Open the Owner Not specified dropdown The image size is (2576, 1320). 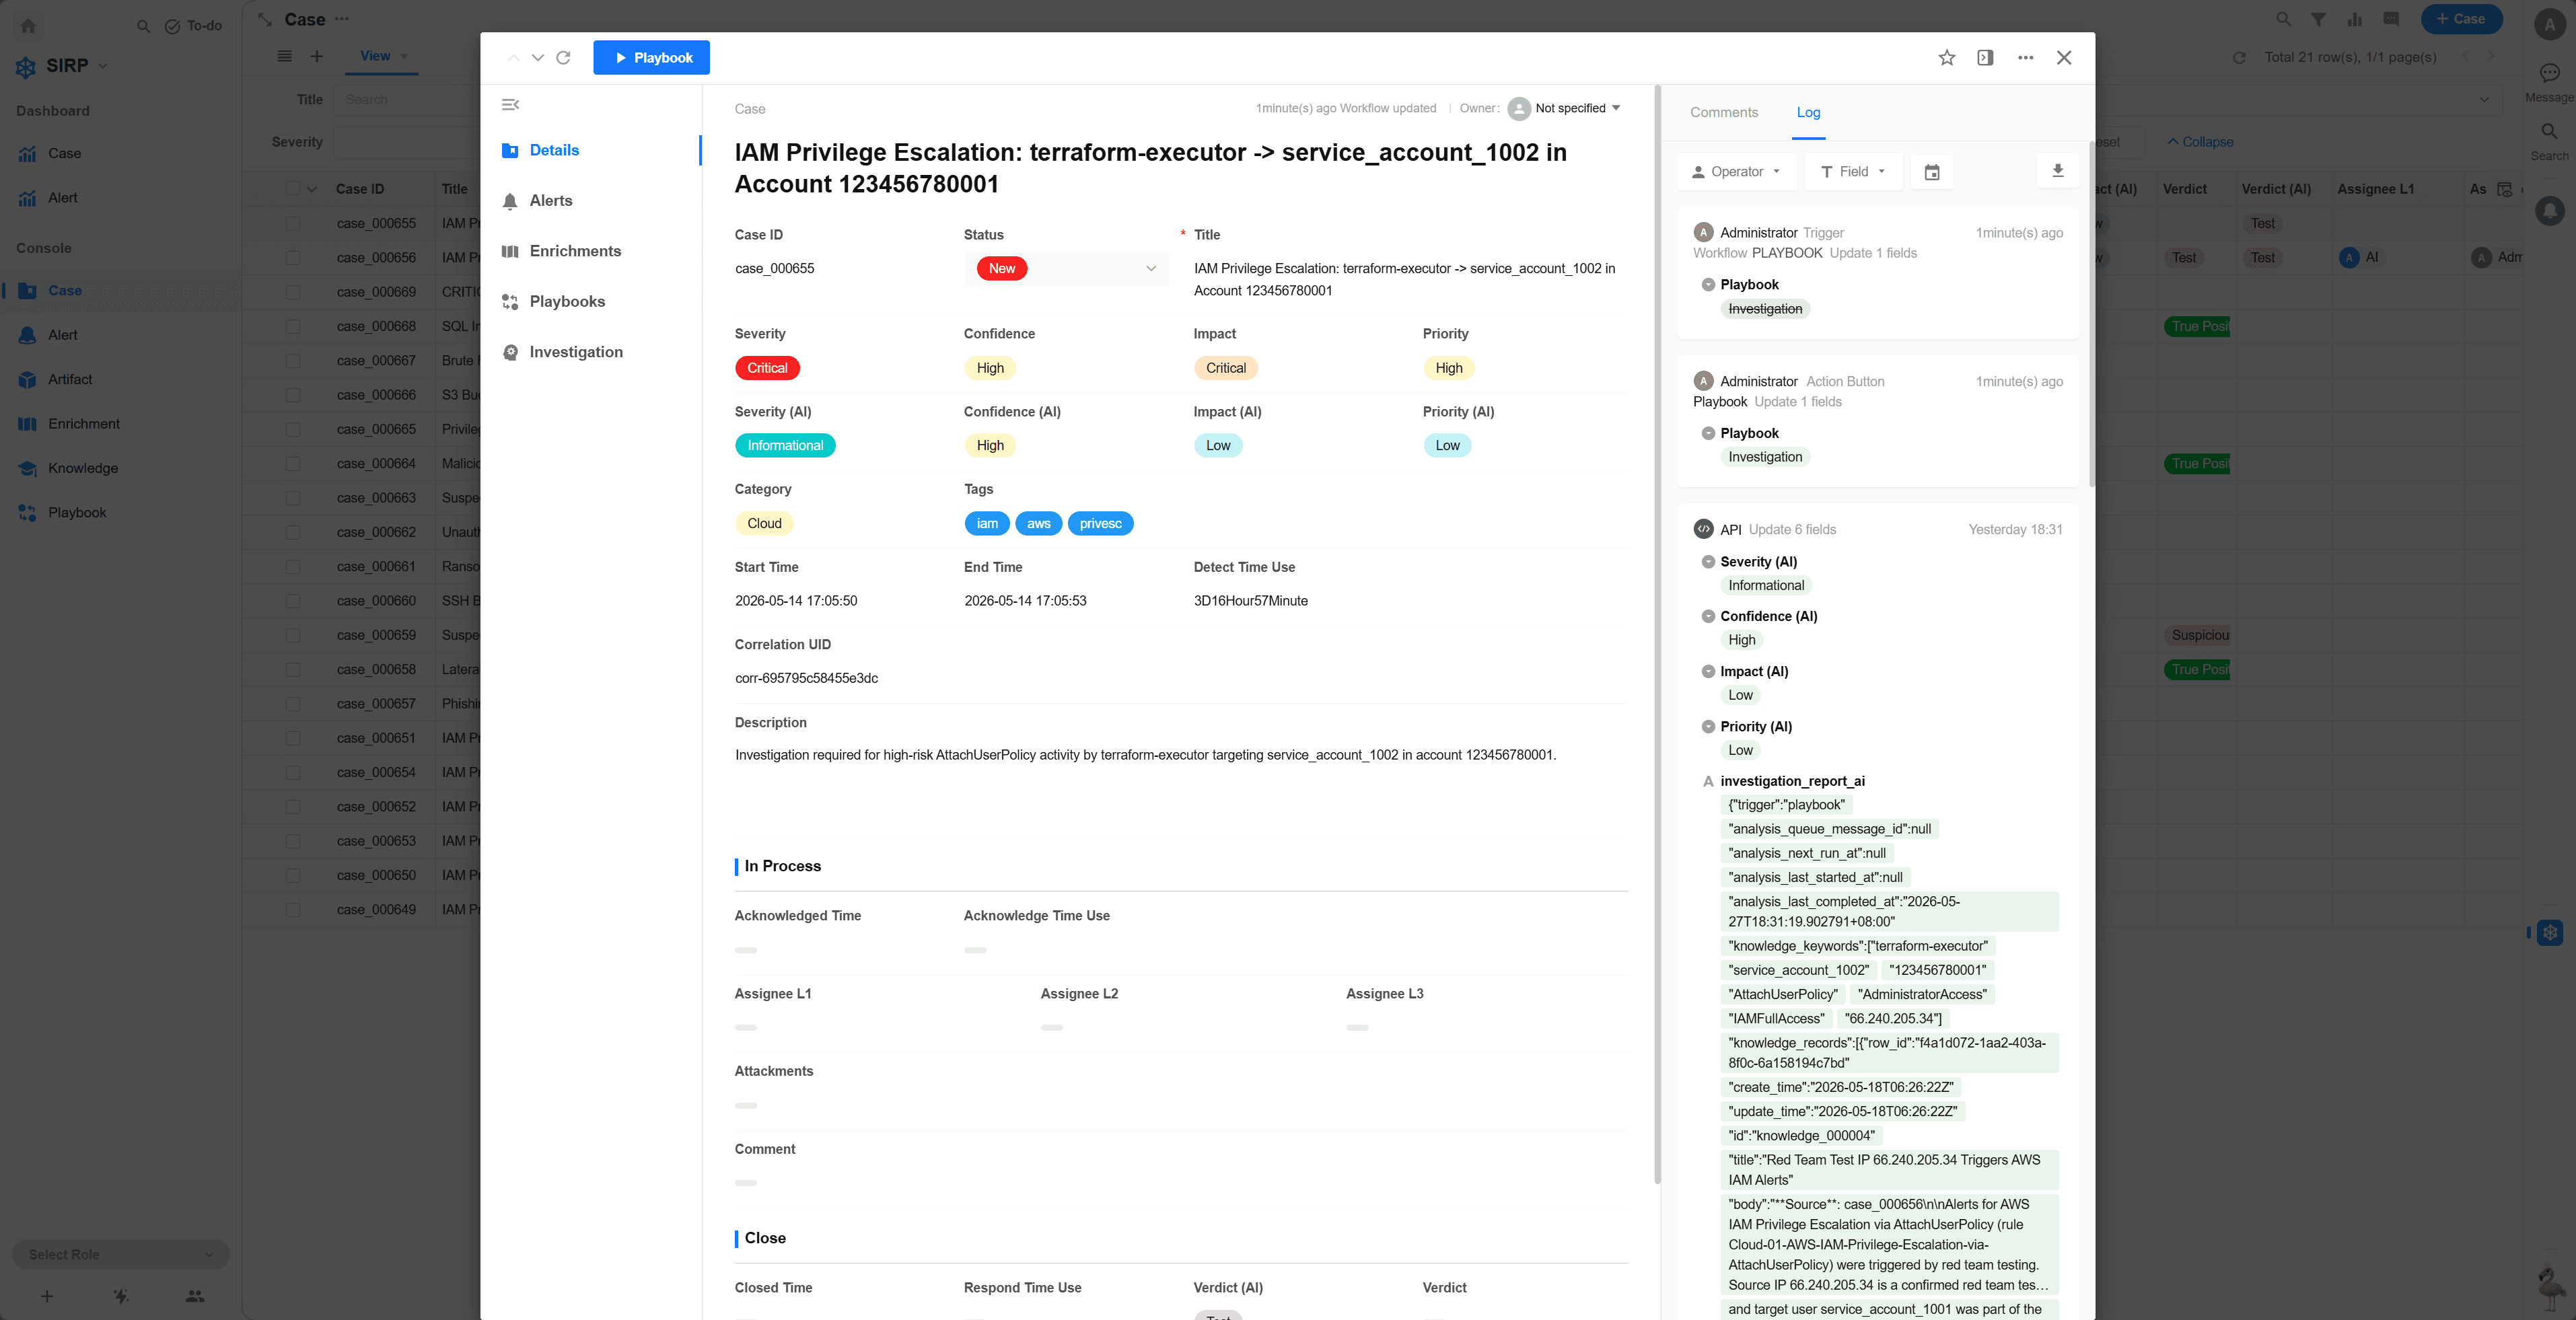1564,109
